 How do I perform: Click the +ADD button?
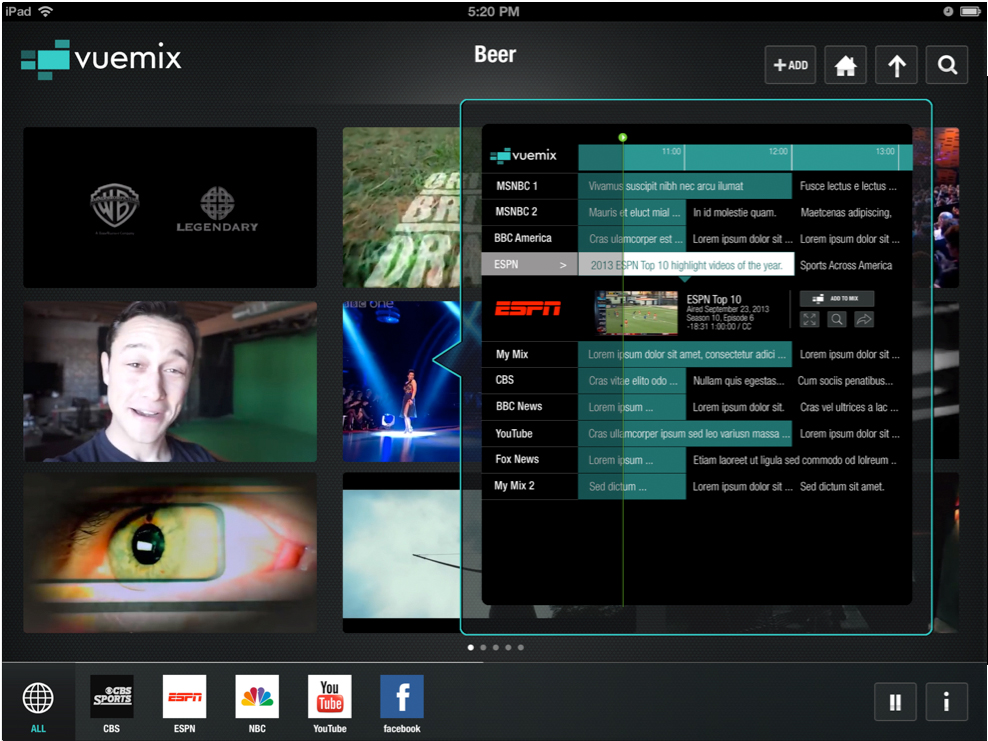[790, 65]
